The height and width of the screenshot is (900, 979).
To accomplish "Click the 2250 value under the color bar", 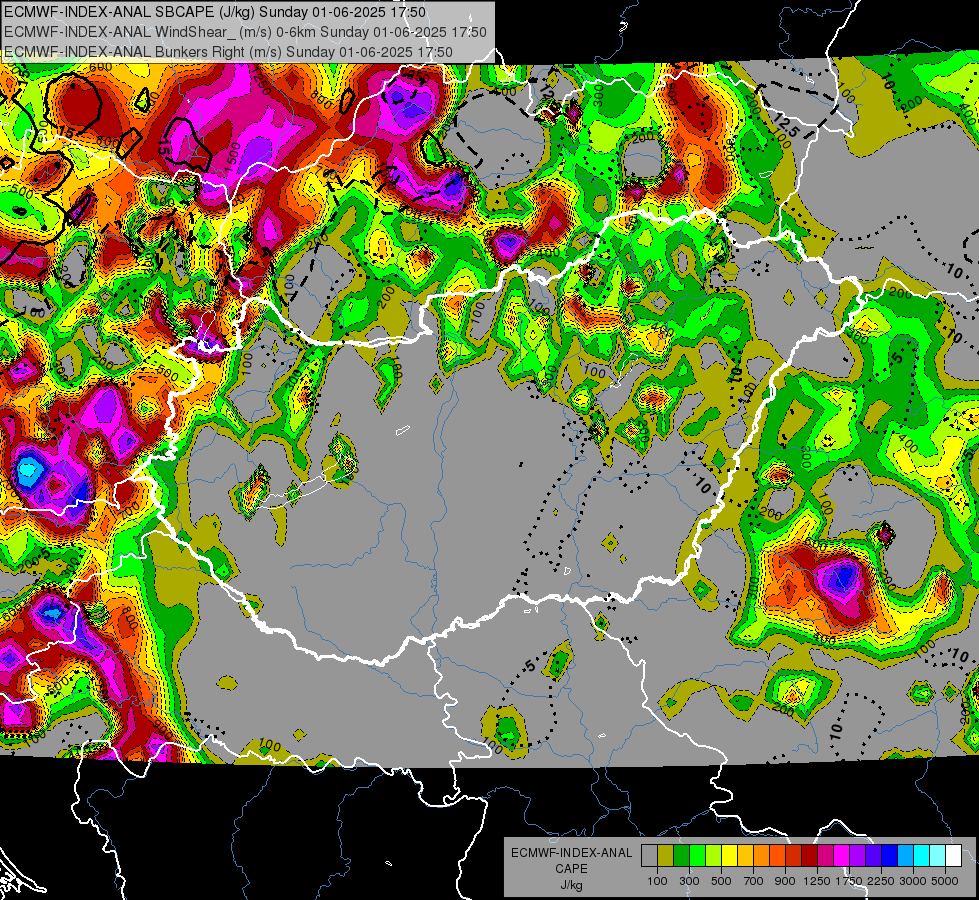I will pos(881,881).
